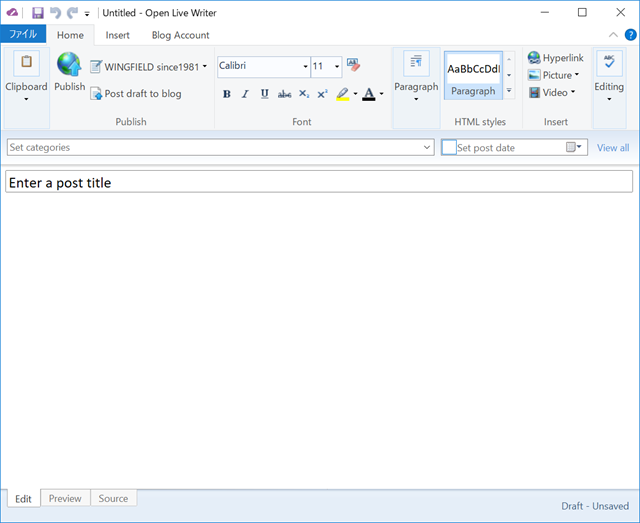The width and height of the screenshot is (640, 523).
Task: Click the clear formatting icon
Action: pyautogui.click(x=353, y=65)
